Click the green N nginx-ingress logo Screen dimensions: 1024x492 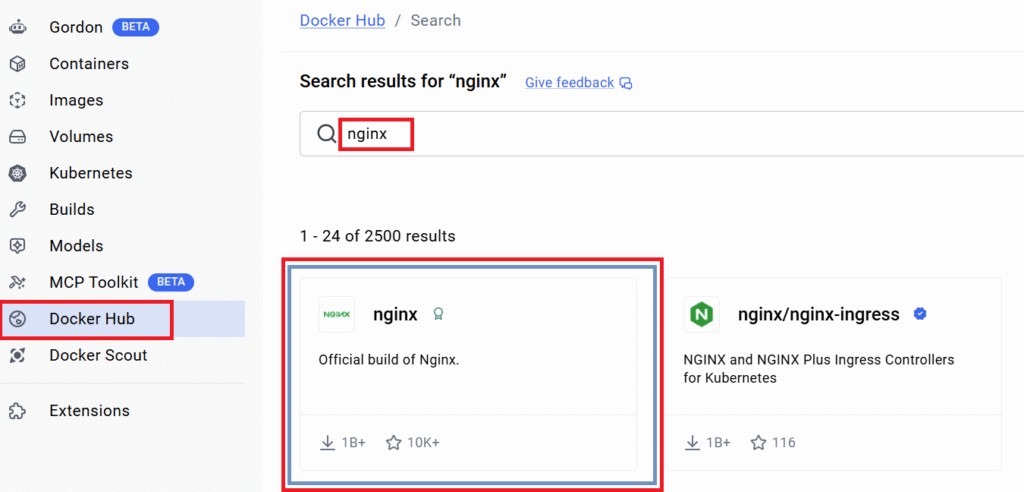[701, 314]
